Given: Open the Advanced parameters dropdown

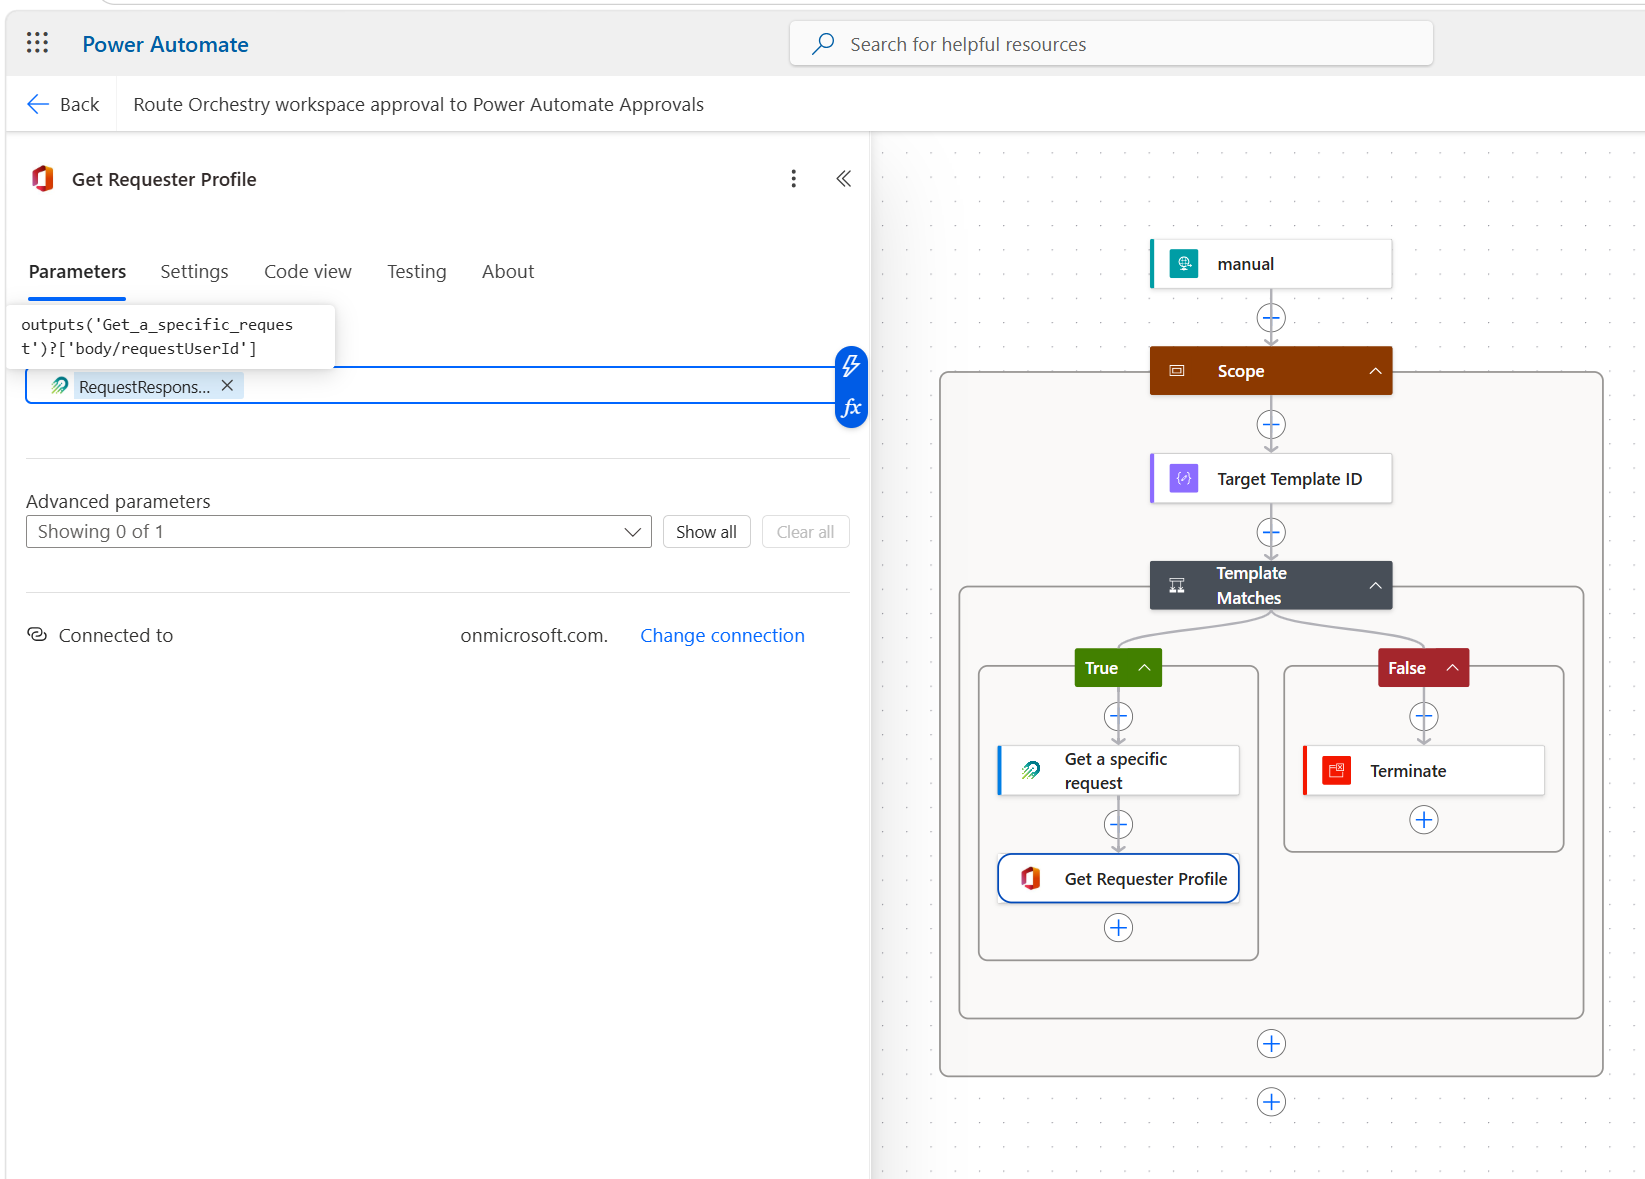Looking at the screenshot, I should (339, 532).
